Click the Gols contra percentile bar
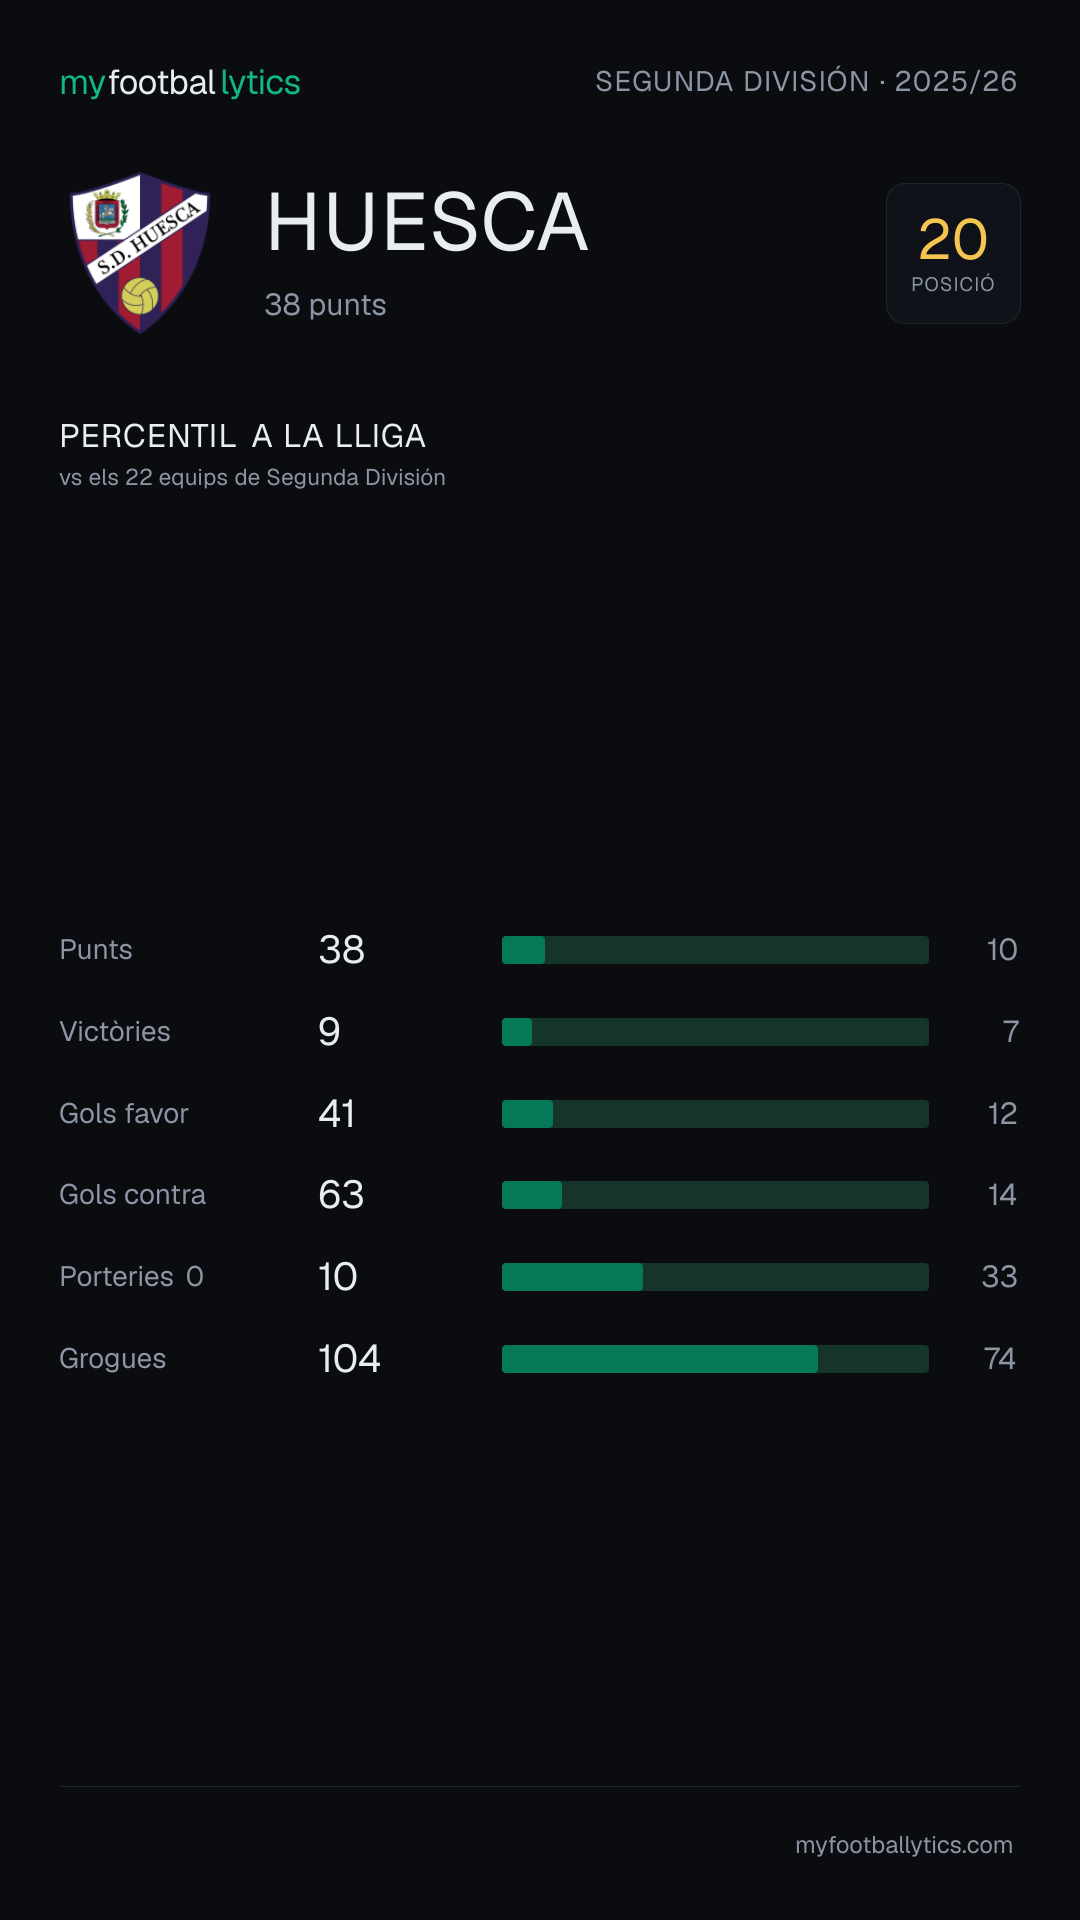 pyautogui.click(x=715, y=1195)
